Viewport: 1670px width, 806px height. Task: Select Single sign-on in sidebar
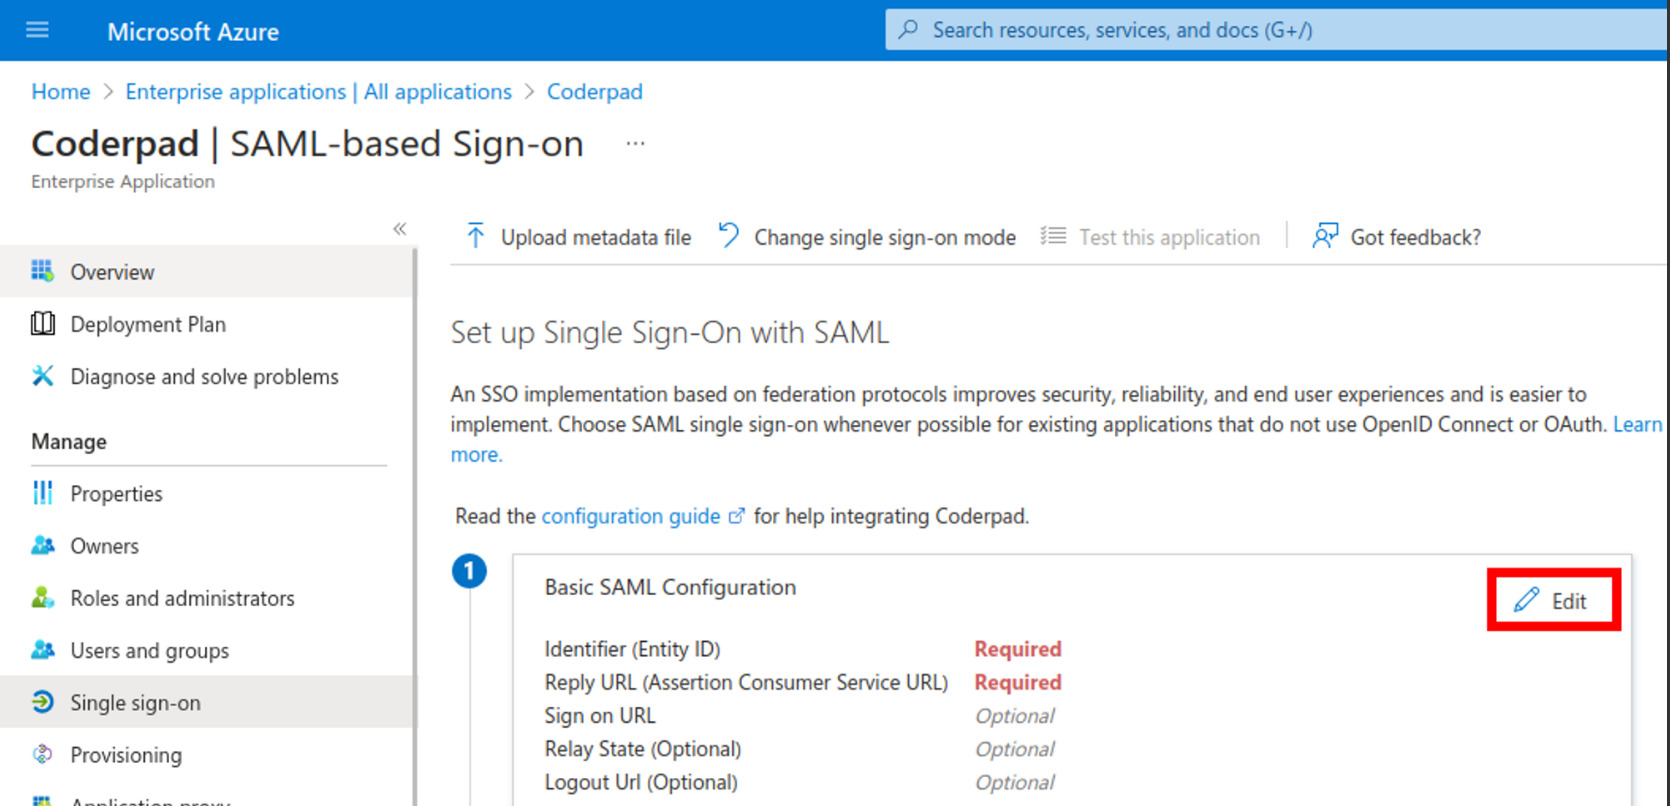click(x=135, y=703)
